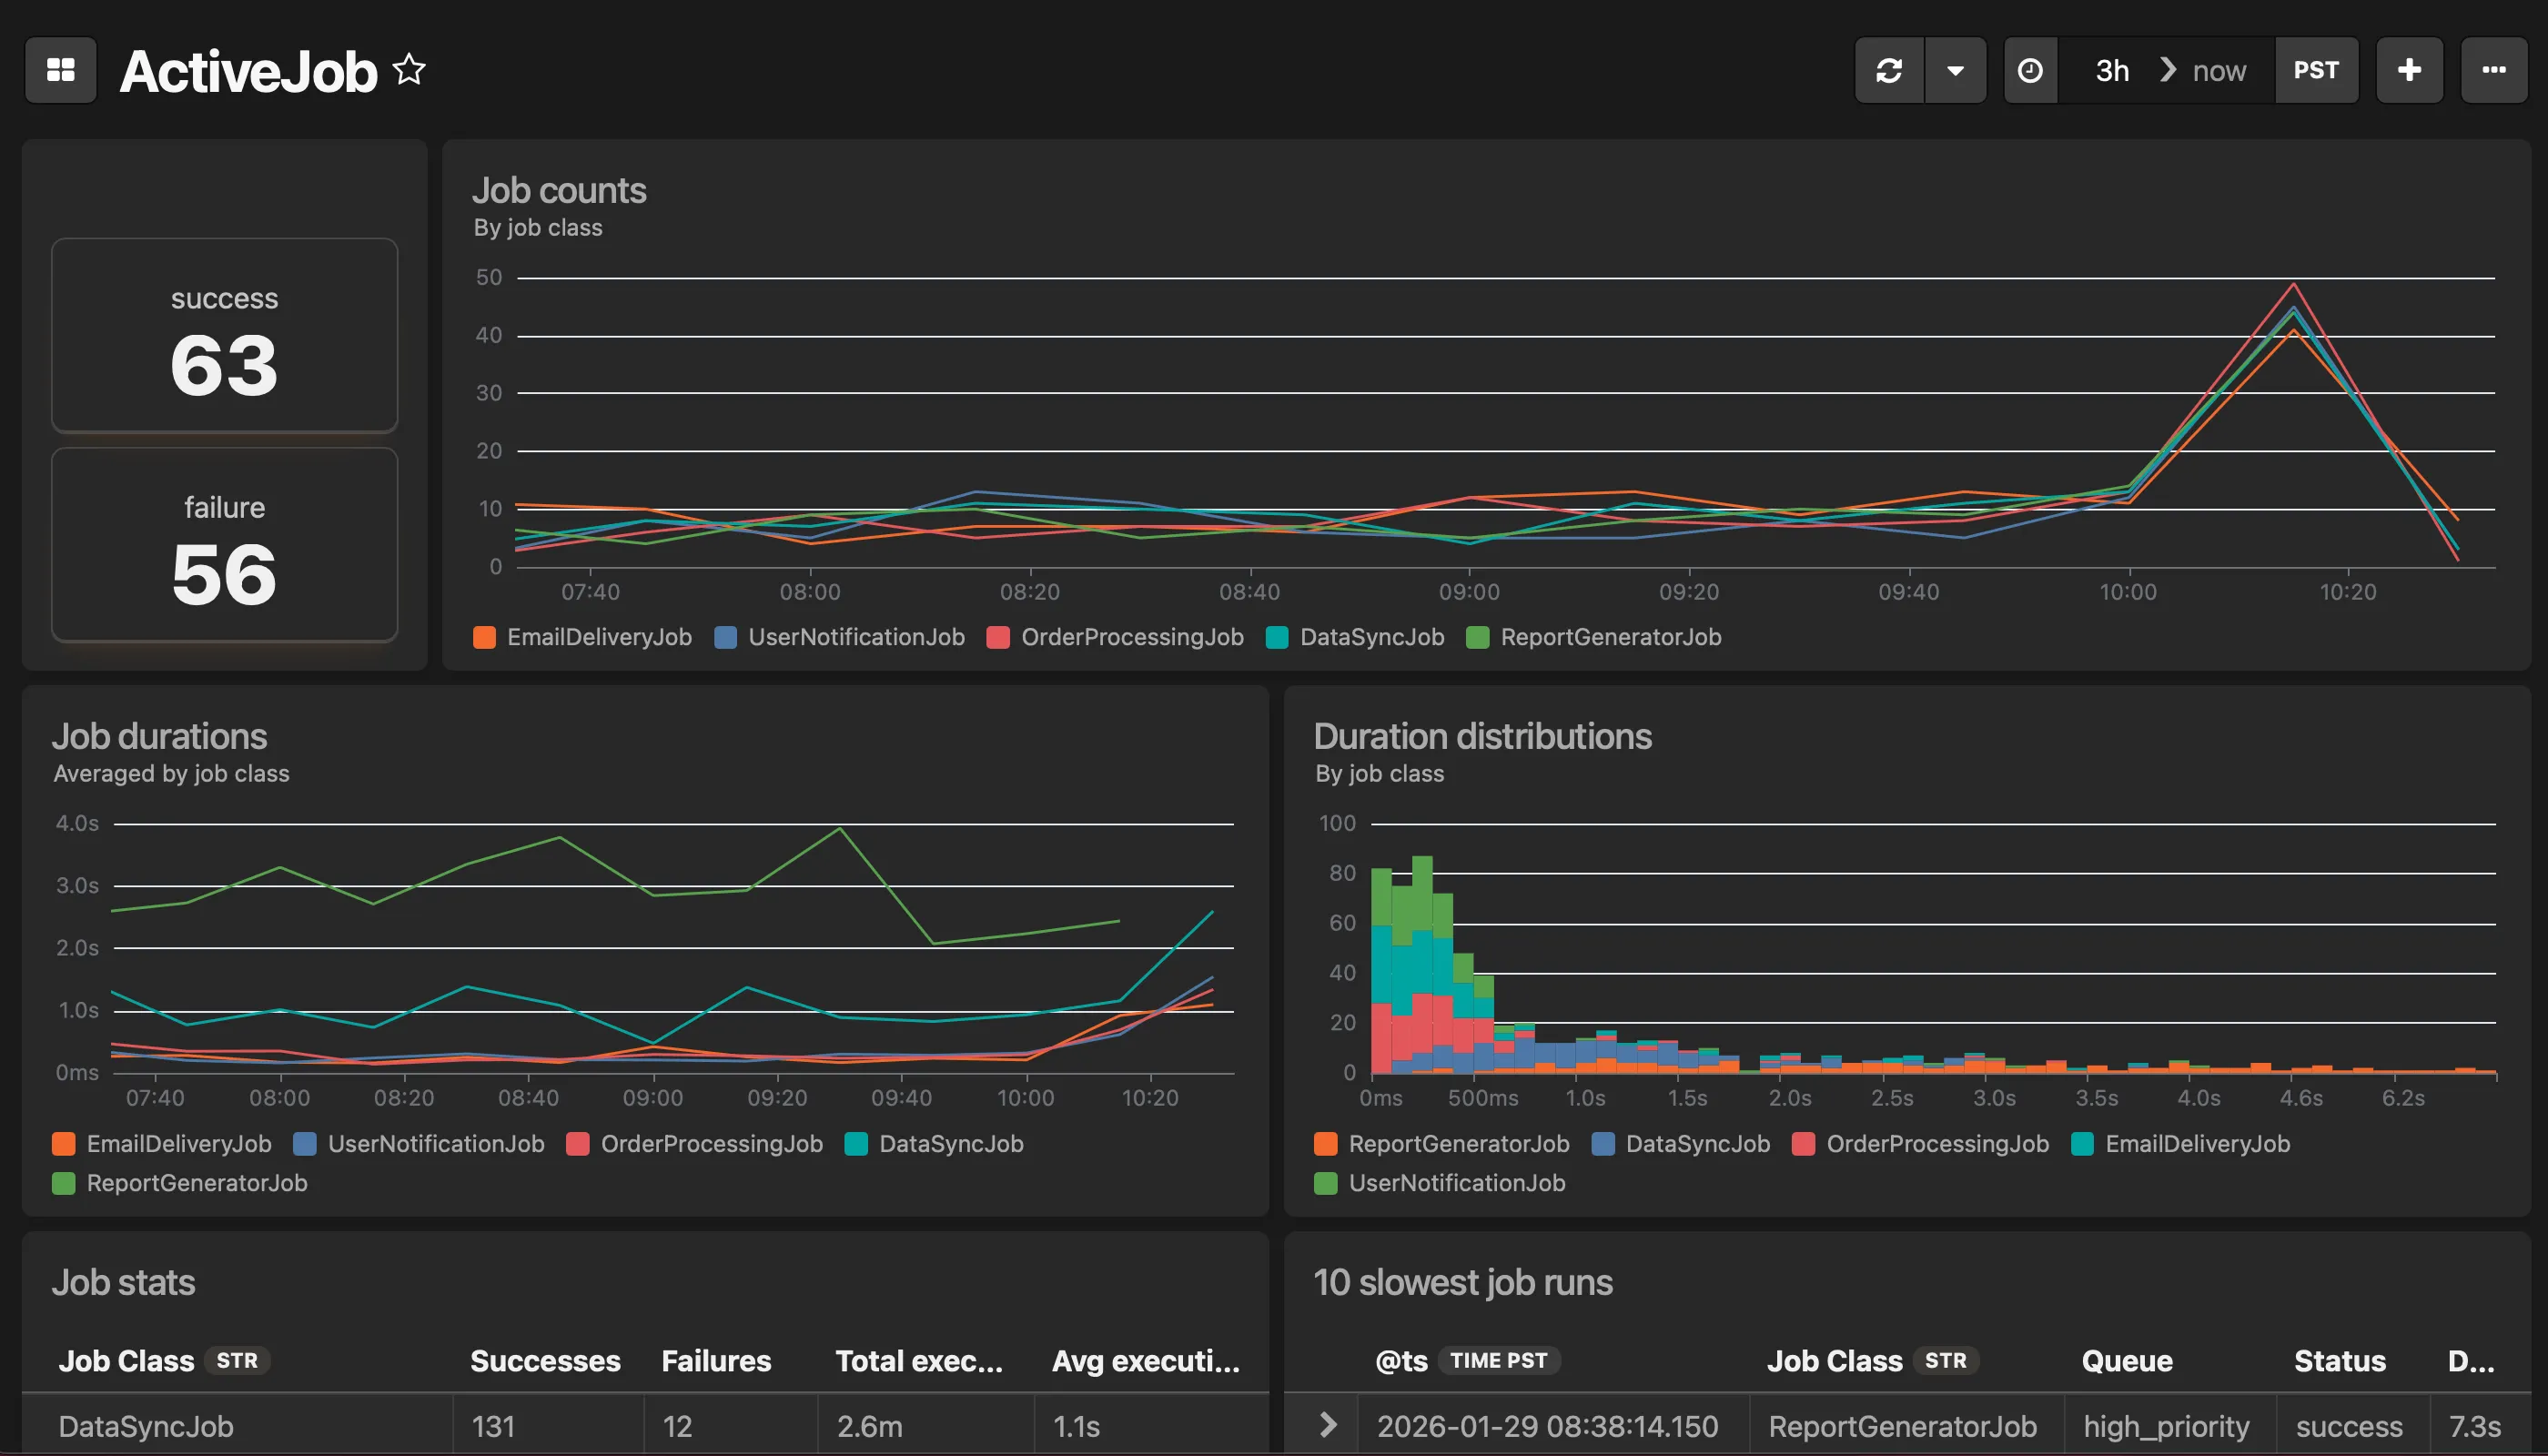Open the time picker clock icon
Screen dimensions: 2548x1456
point(2030,70)
